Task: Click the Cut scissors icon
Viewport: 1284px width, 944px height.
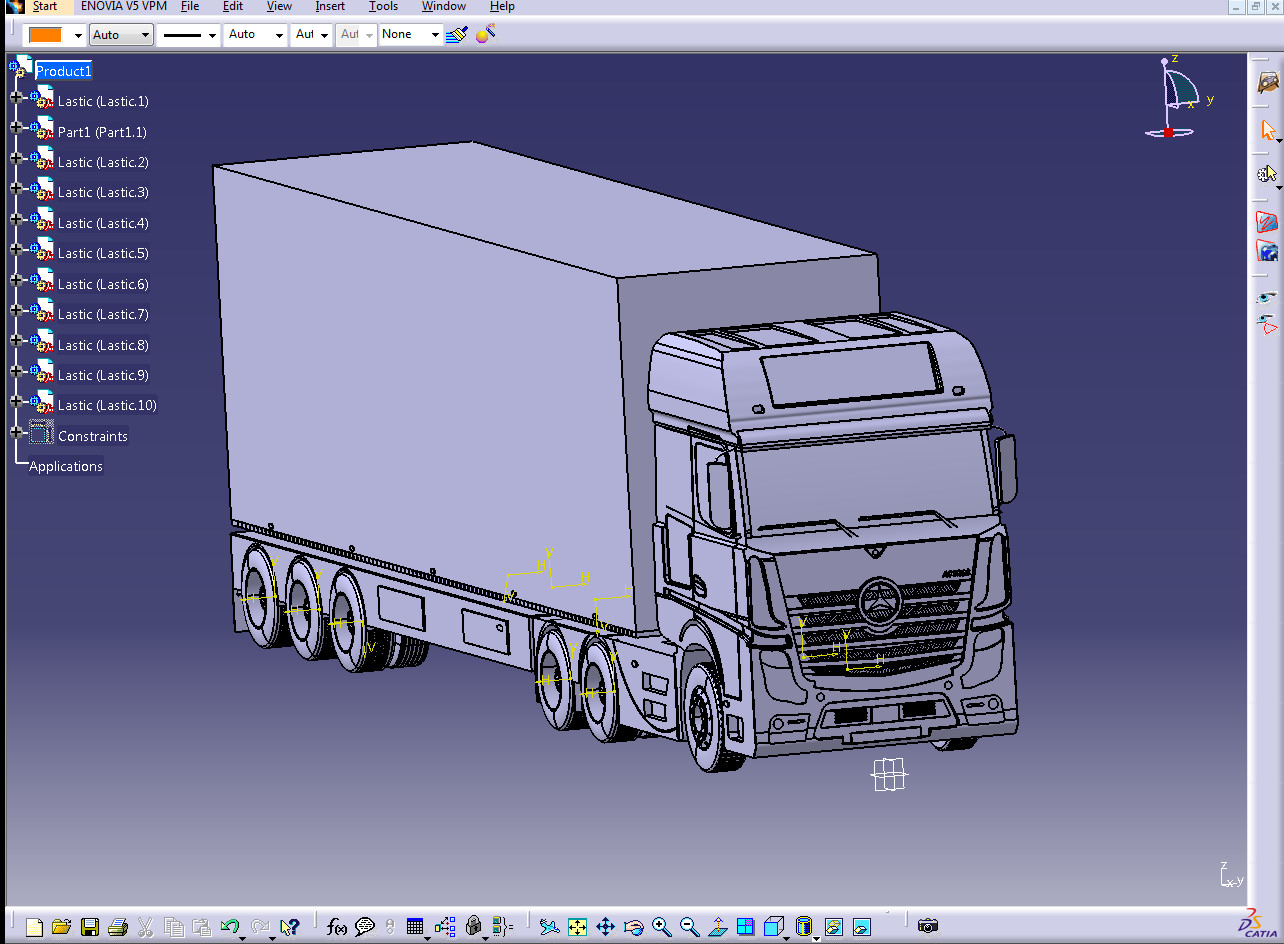Action: 145,927
